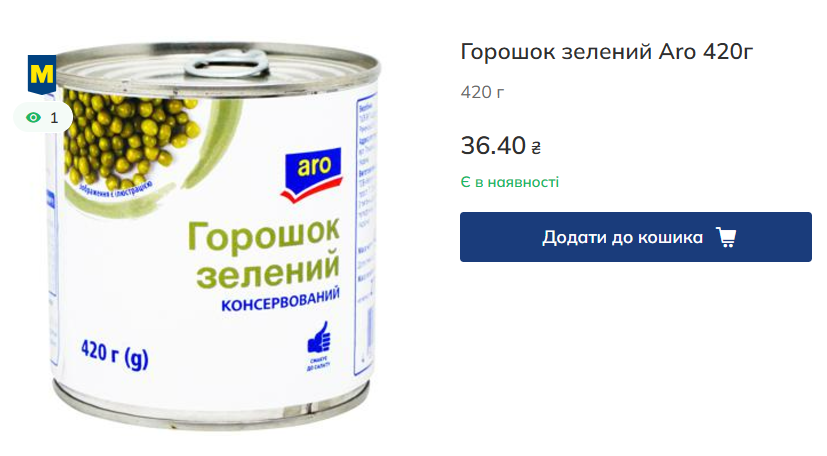Click the 36.40 price value
Screen dimensions: 827x456
pyautogui.click(x=493, y=145)
